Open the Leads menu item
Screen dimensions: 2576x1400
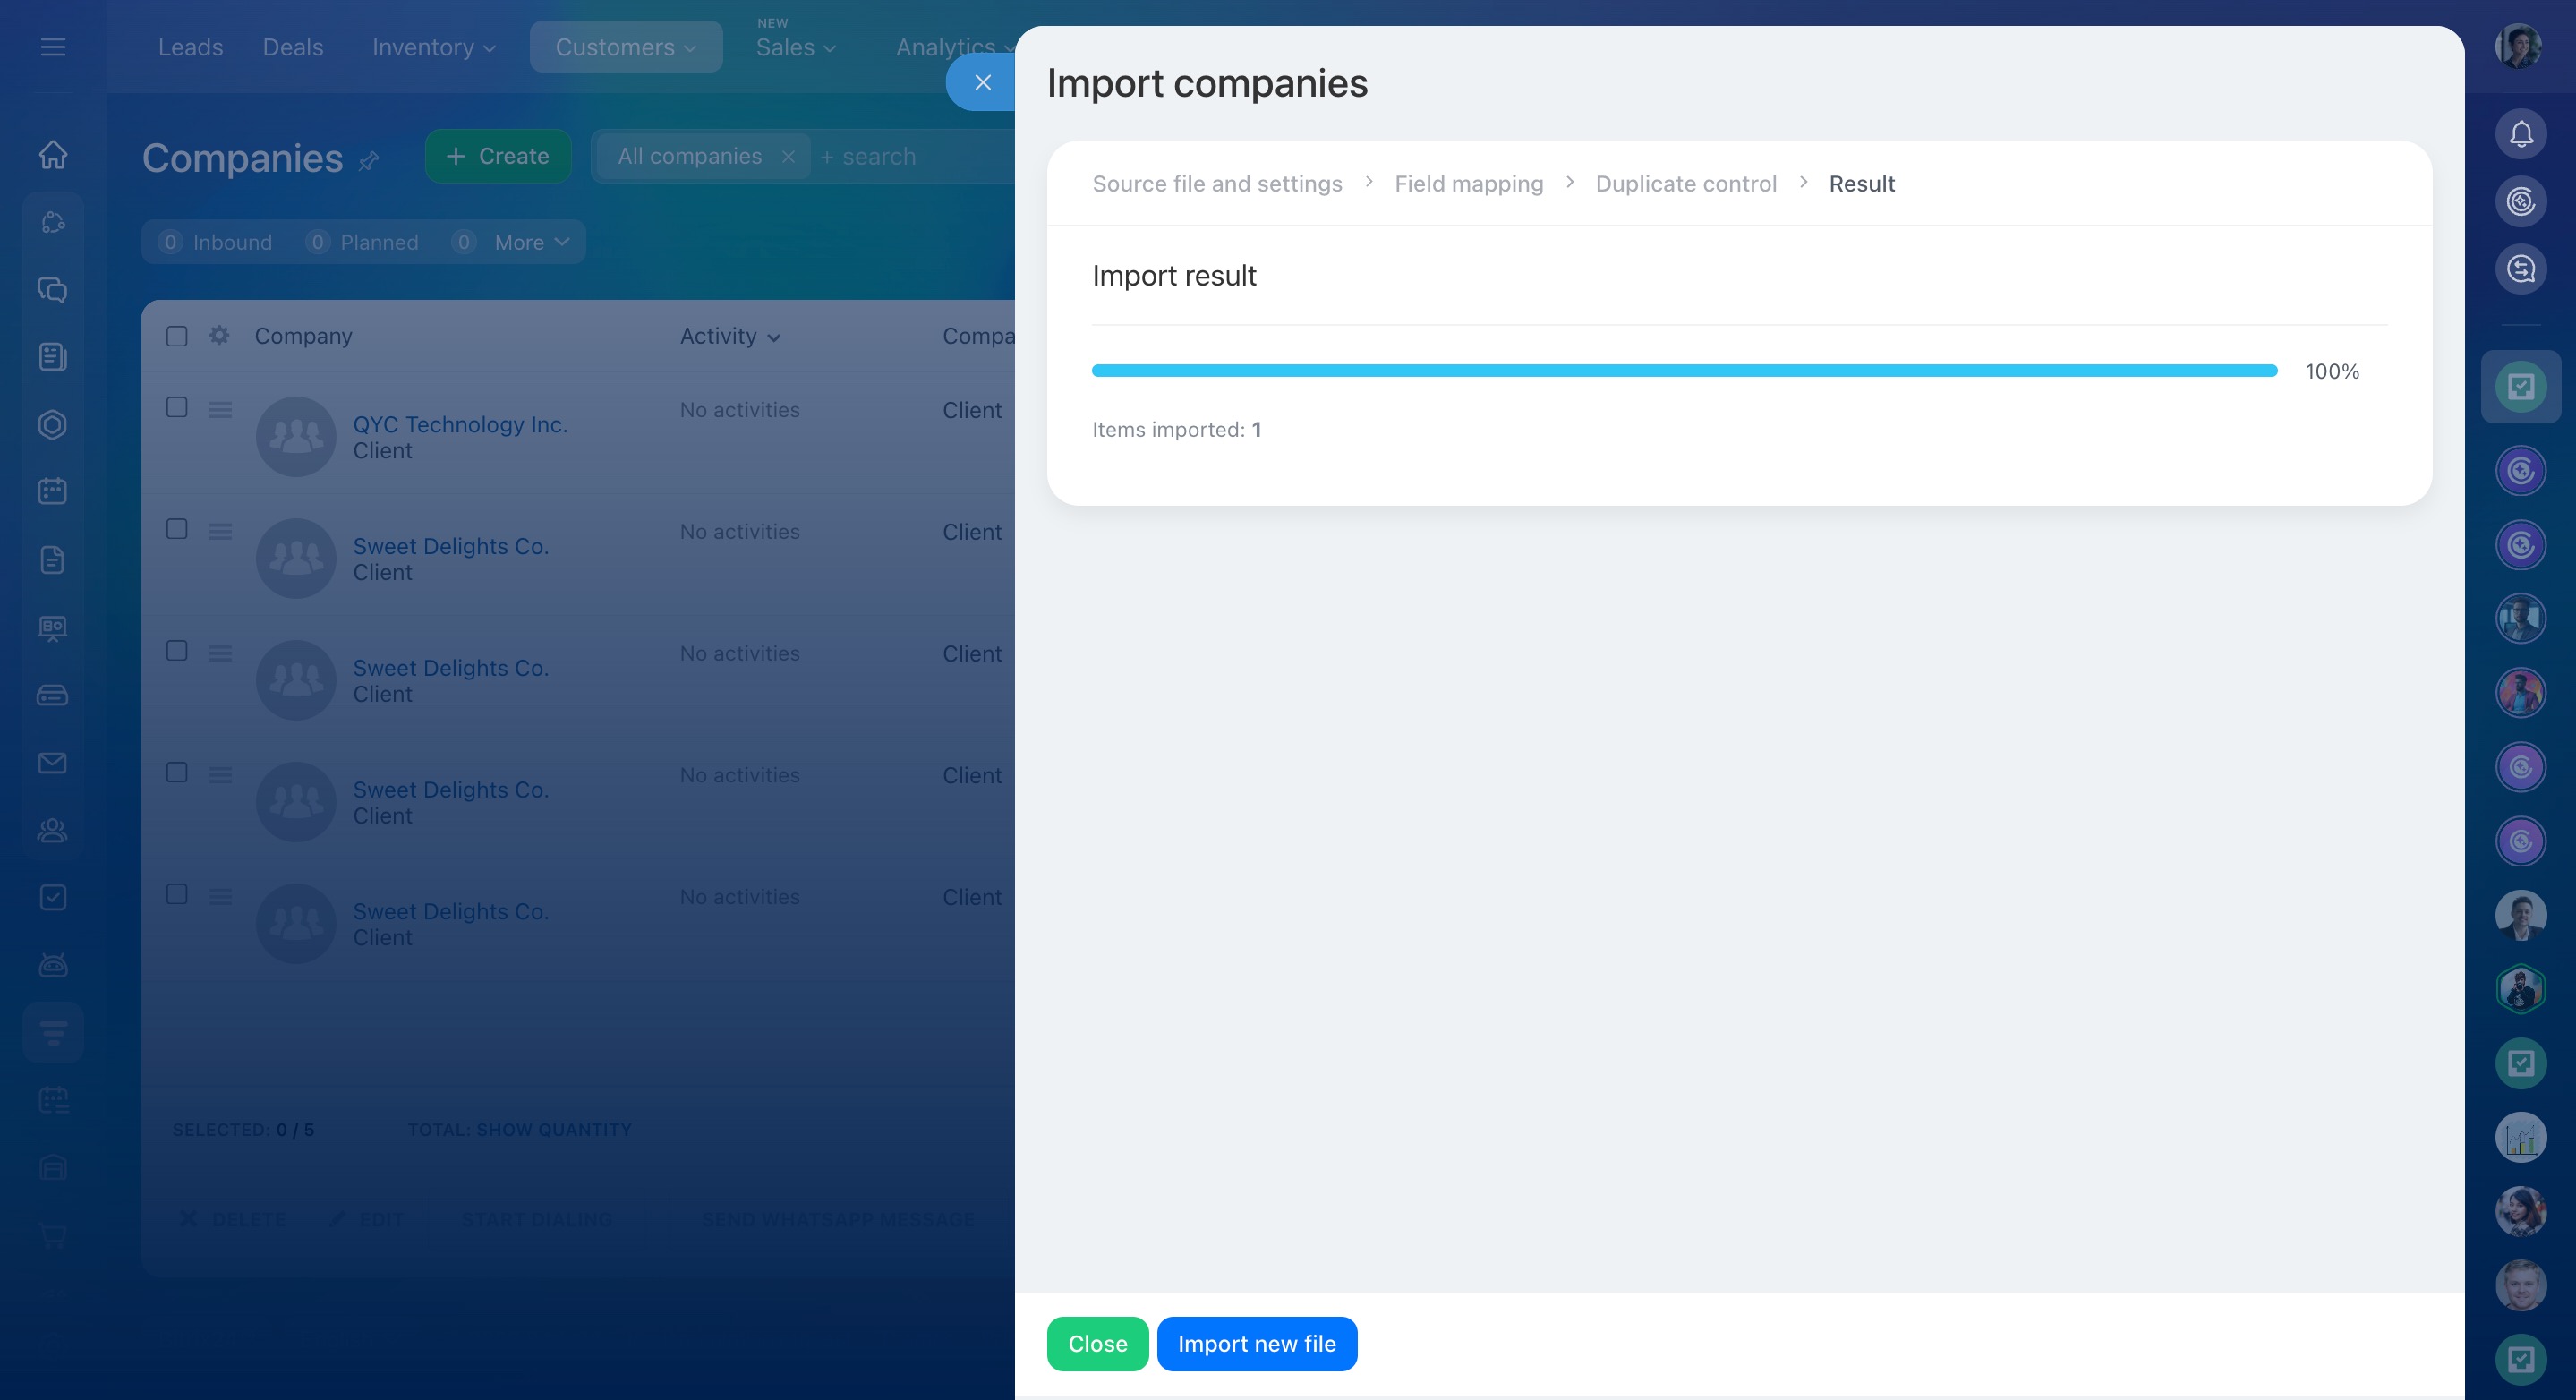tap(190, 47)
